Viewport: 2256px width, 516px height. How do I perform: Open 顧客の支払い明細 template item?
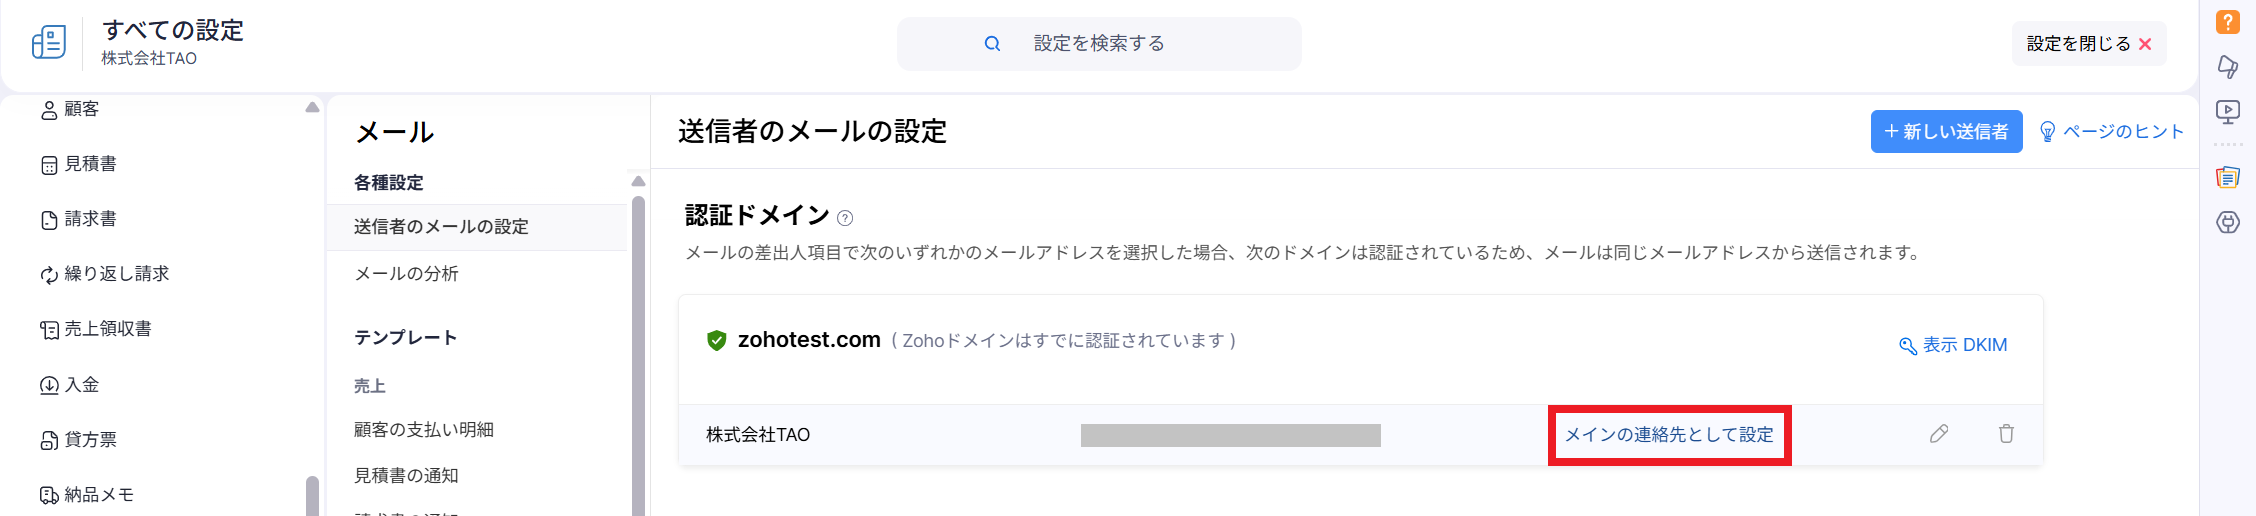pyautogui.click(x=424, y=430)
